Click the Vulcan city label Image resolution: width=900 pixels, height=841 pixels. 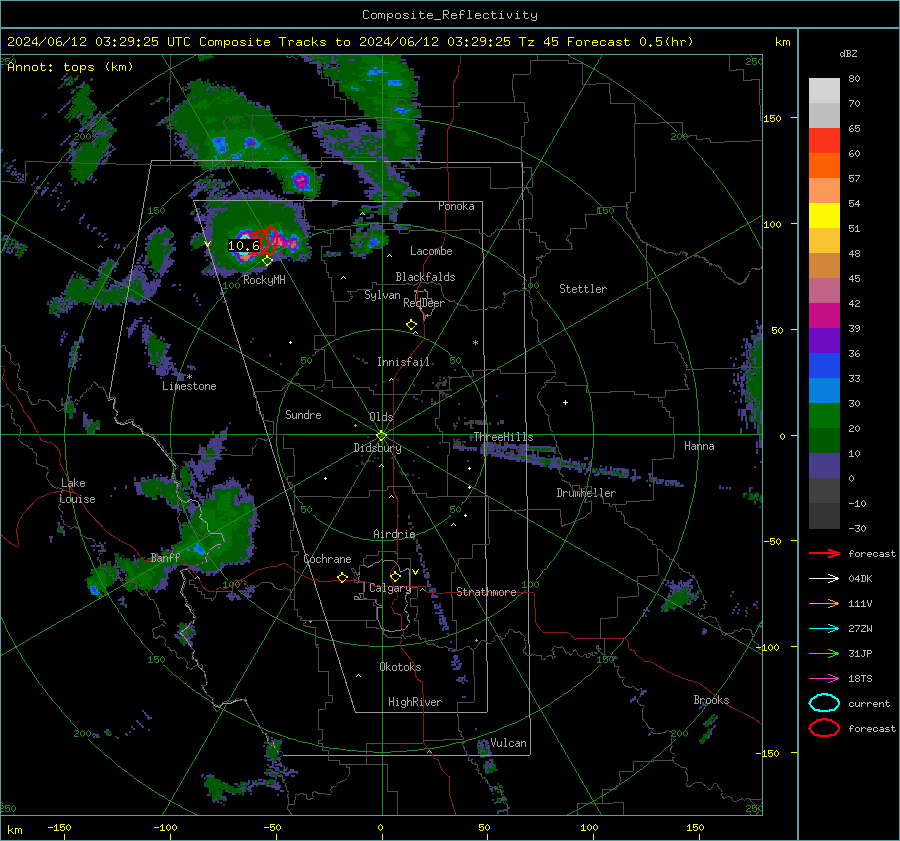tap(508, 743)
